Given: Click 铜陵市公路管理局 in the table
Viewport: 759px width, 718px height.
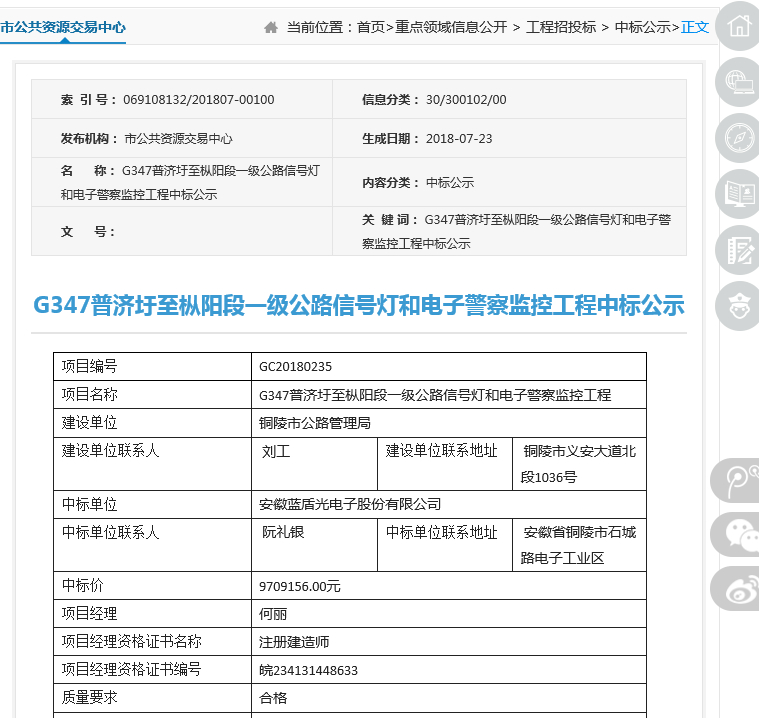Looking at the screenshot, I should click(315, 423).
